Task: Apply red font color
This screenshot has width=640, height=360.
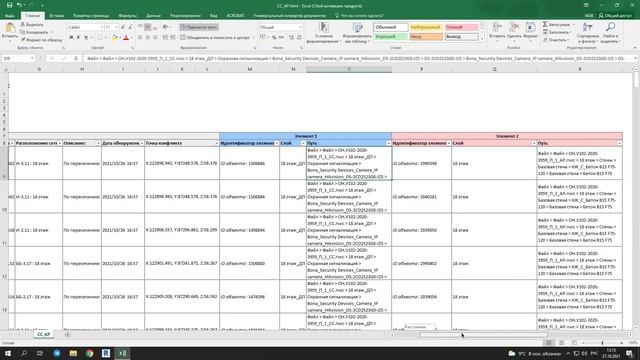Action: pyautogui.click(x=126, y=38)
